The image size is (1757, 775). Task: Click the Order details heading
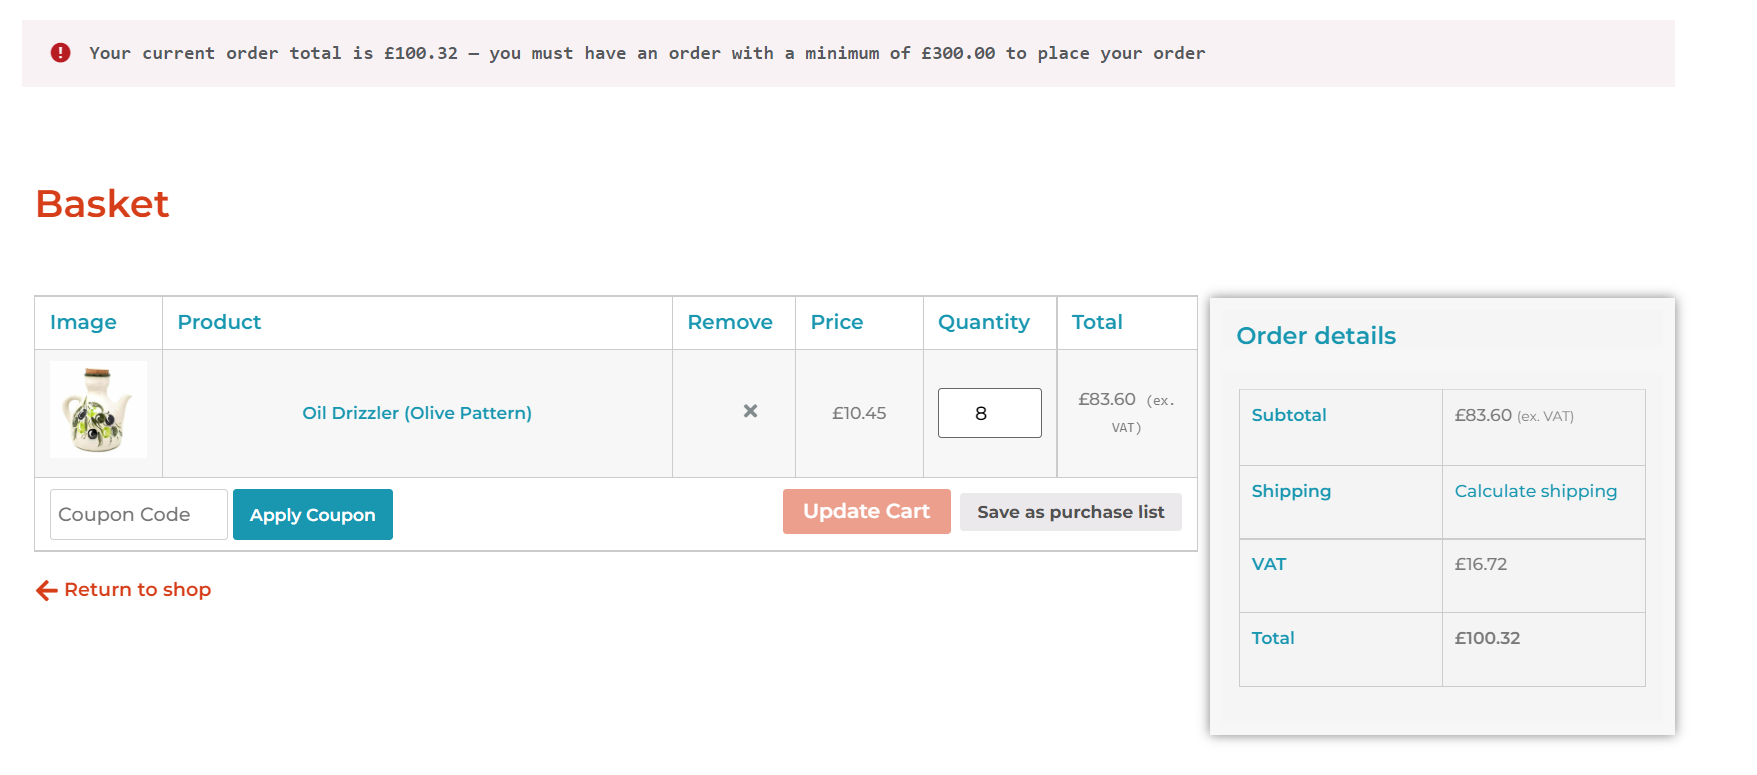tap(1315, 336)
